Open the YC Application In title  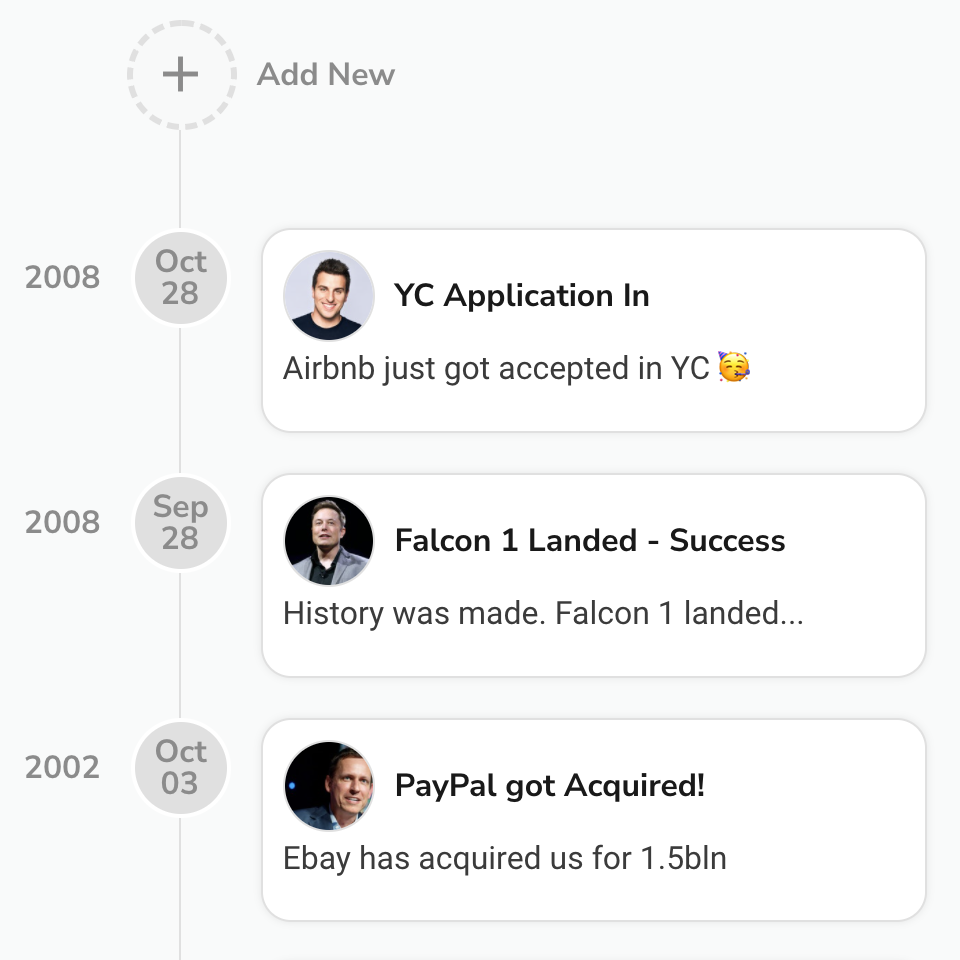click(522, 296)
